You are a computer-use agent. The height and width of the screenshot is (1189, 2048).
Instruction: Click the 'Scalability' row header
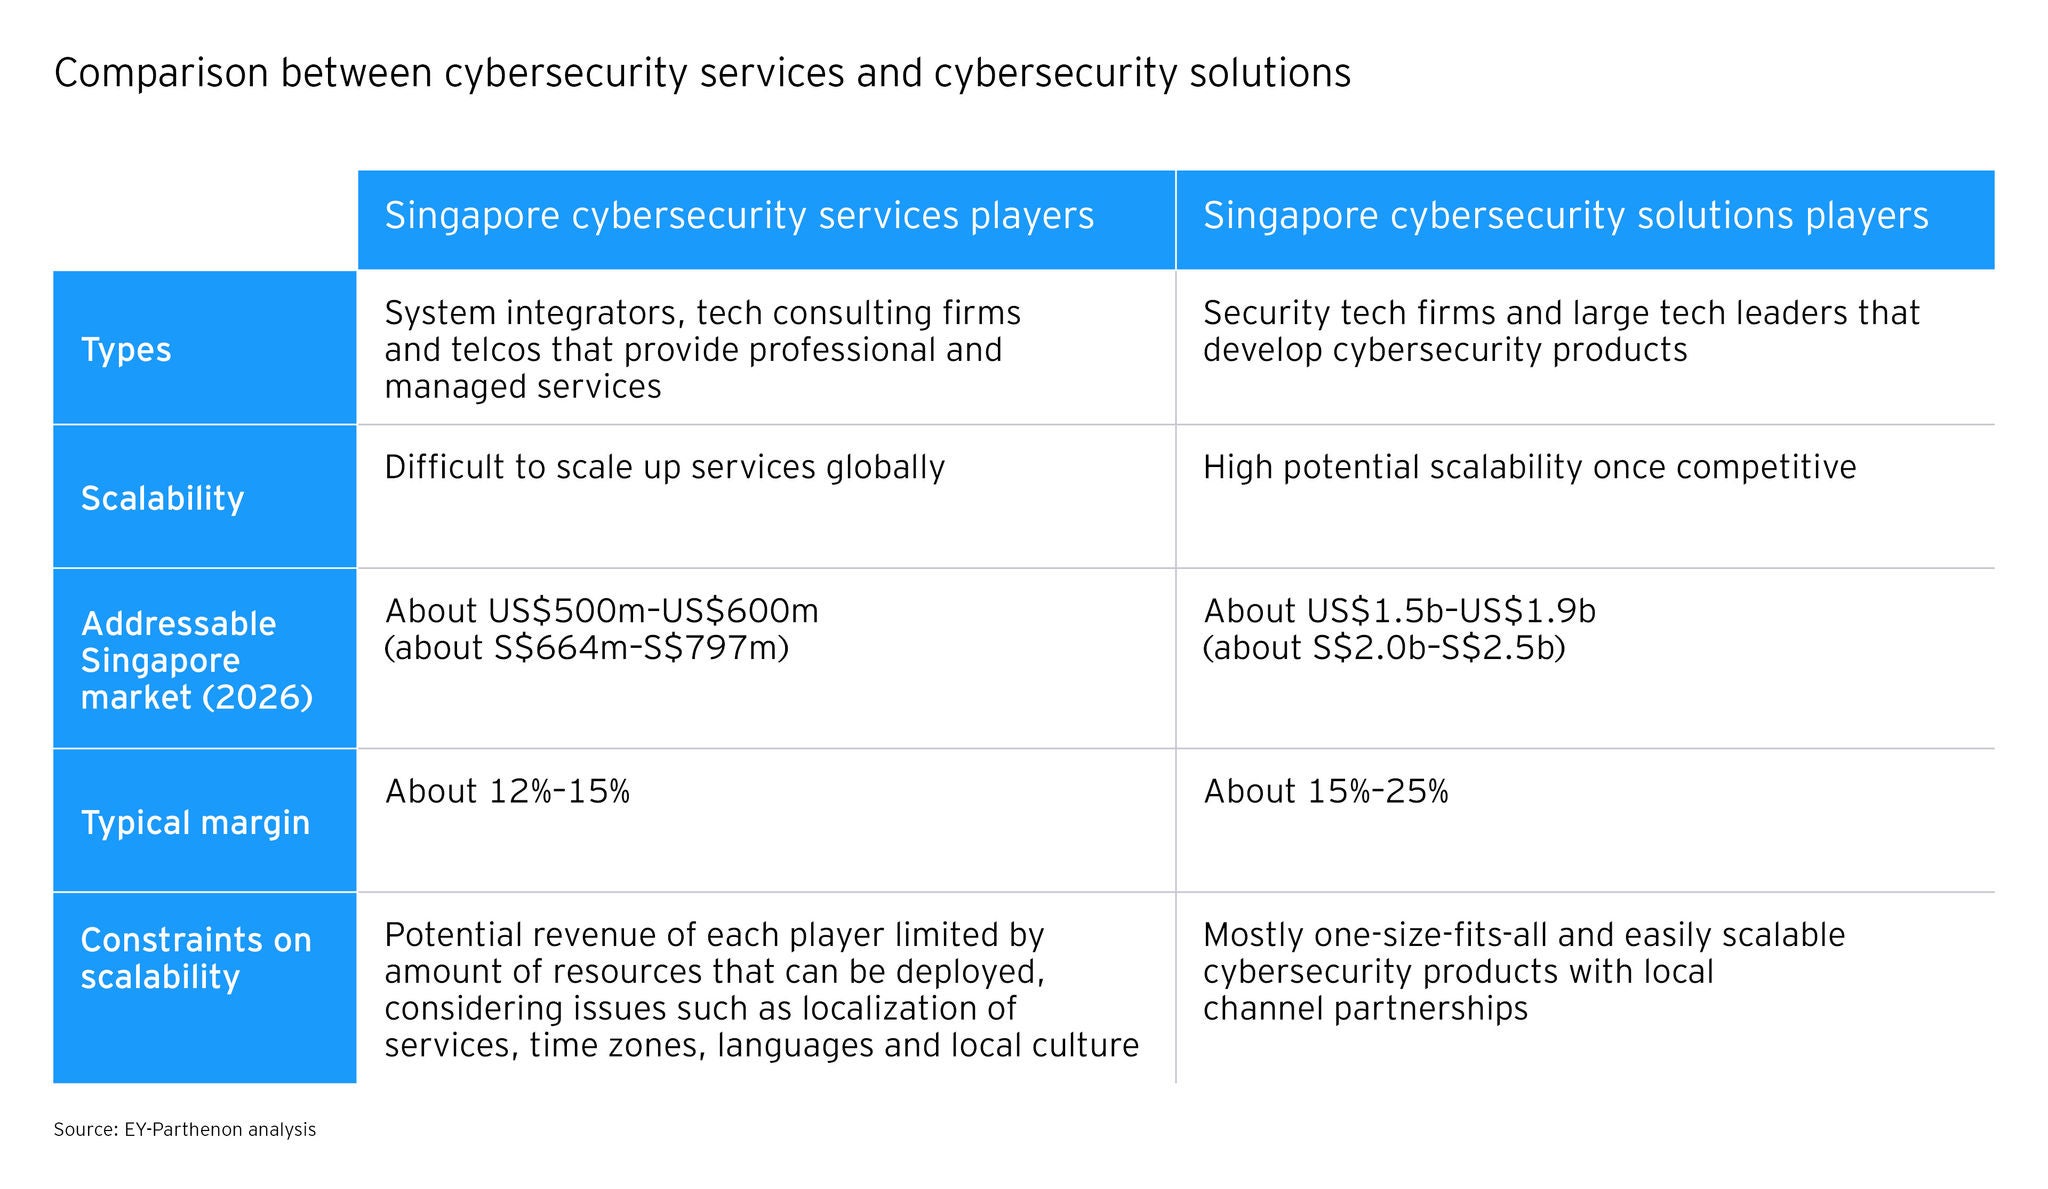click(x=162, y=498)
